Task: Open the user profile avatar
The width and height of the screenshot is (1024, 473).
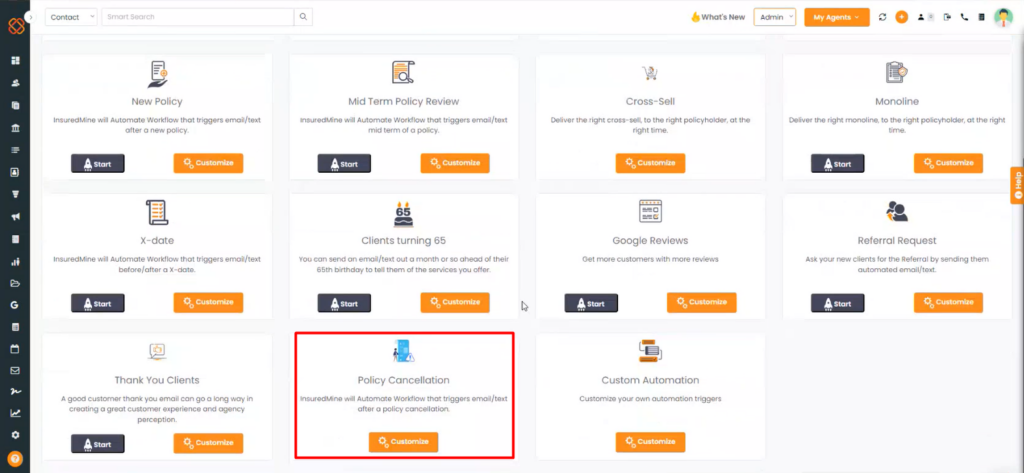Action: [1003, 18]
